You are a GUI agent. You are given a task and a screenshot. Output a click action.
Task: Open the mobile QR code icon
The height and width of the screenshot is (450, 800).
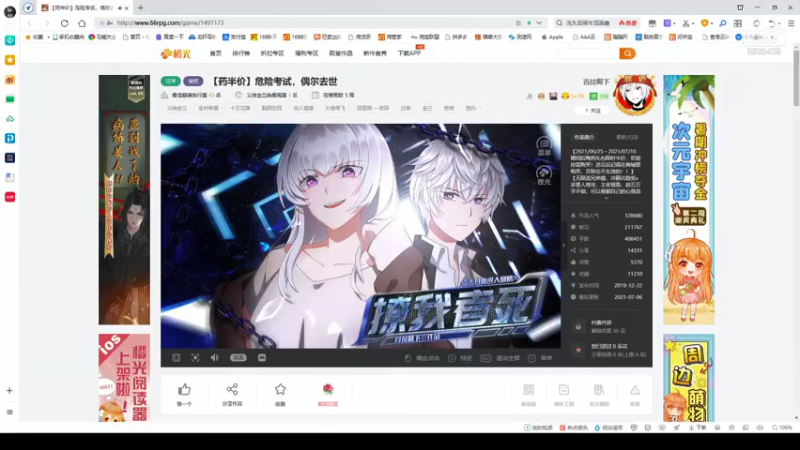point(529,390)
